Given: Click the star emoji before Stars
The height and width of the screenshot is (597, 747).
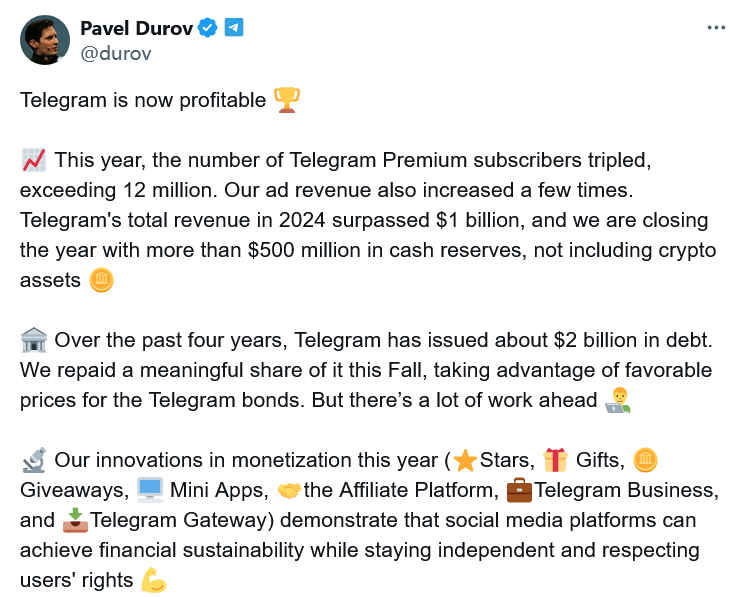Looking at the screenshot, I should pyautogui.click(x=465, y=460).
